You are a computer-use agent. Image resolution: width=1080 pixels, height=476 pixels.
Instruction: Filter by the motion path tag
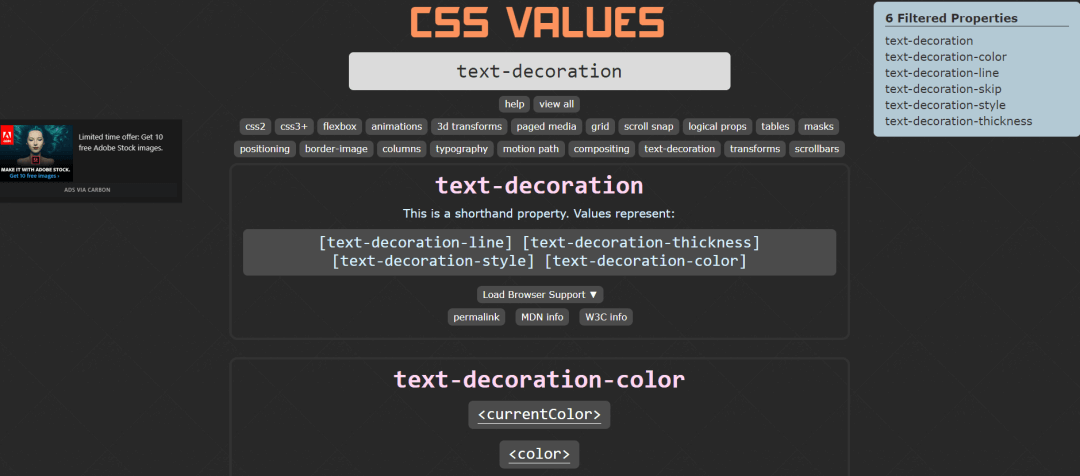pyautogui.click(x=530, y=149)
